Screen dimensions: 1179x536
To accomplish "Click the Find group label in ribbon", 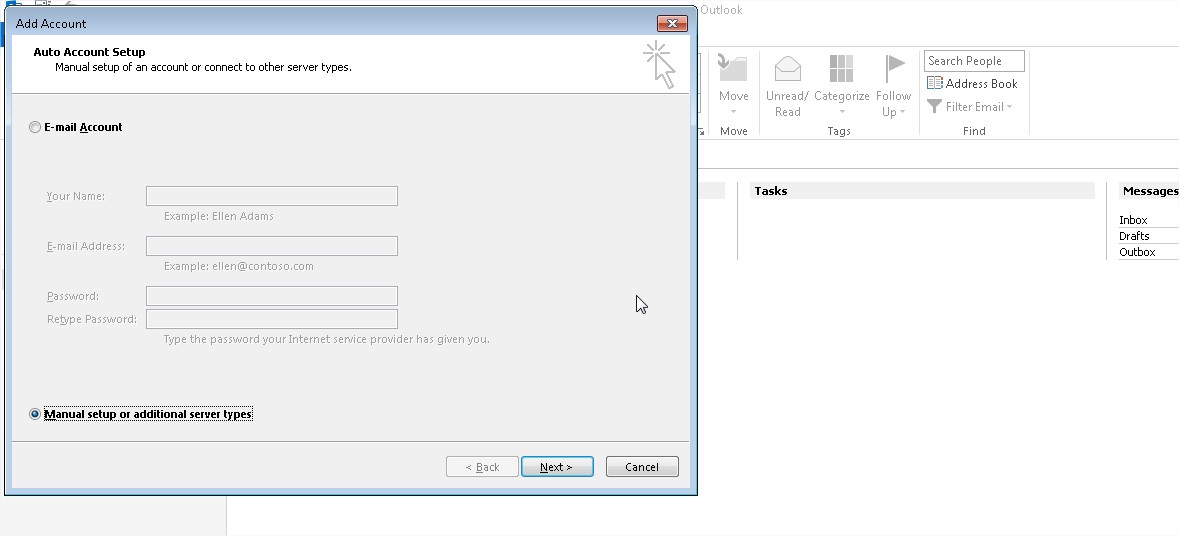I will point(974,131).
